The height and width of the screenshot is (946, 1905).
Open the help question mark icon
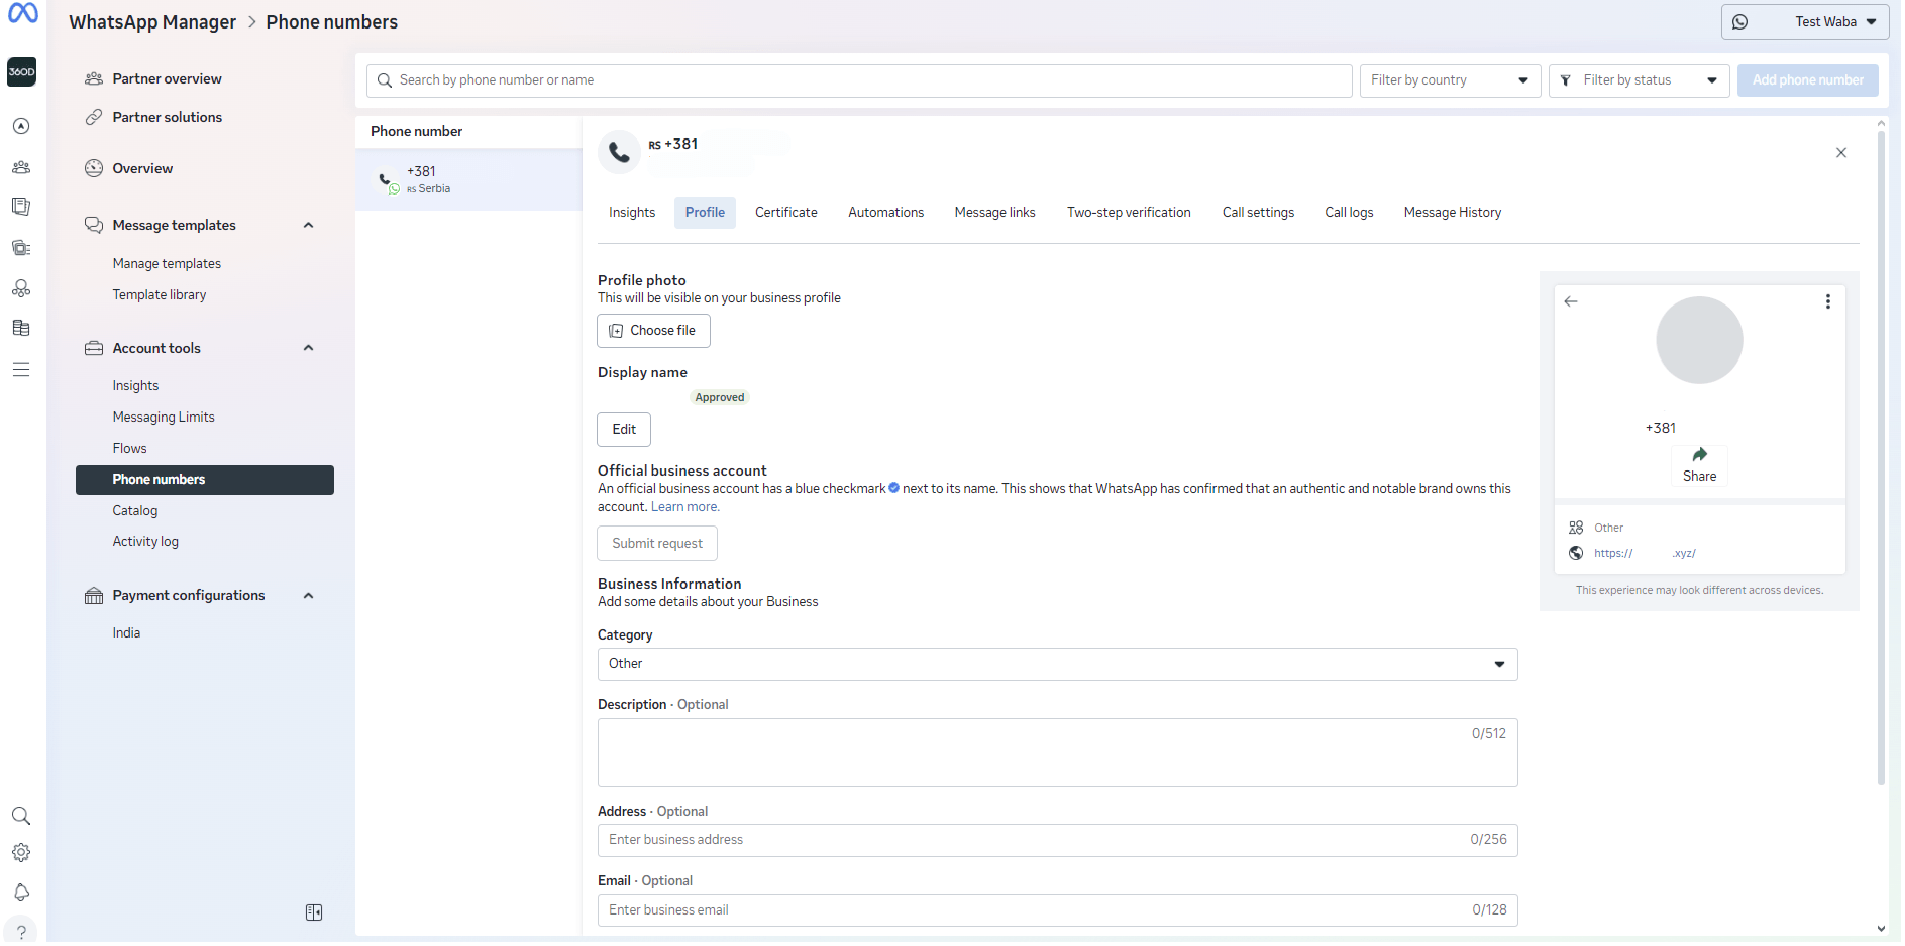[21, 931]
